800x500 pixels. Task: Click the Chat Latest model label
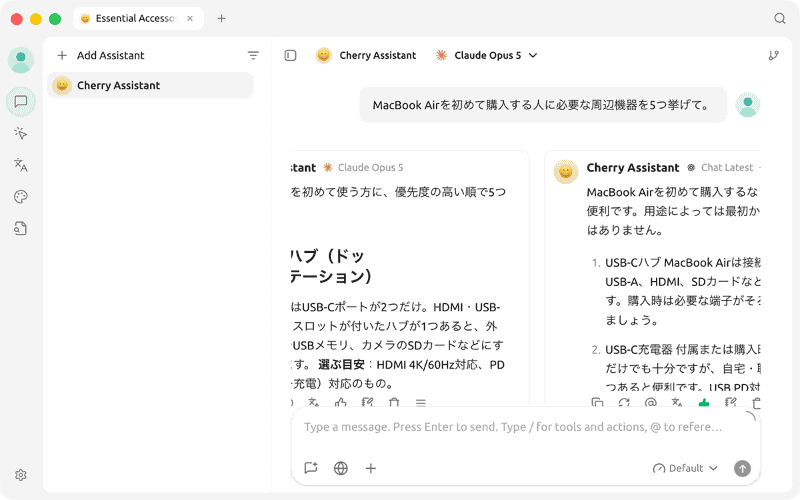727,167
